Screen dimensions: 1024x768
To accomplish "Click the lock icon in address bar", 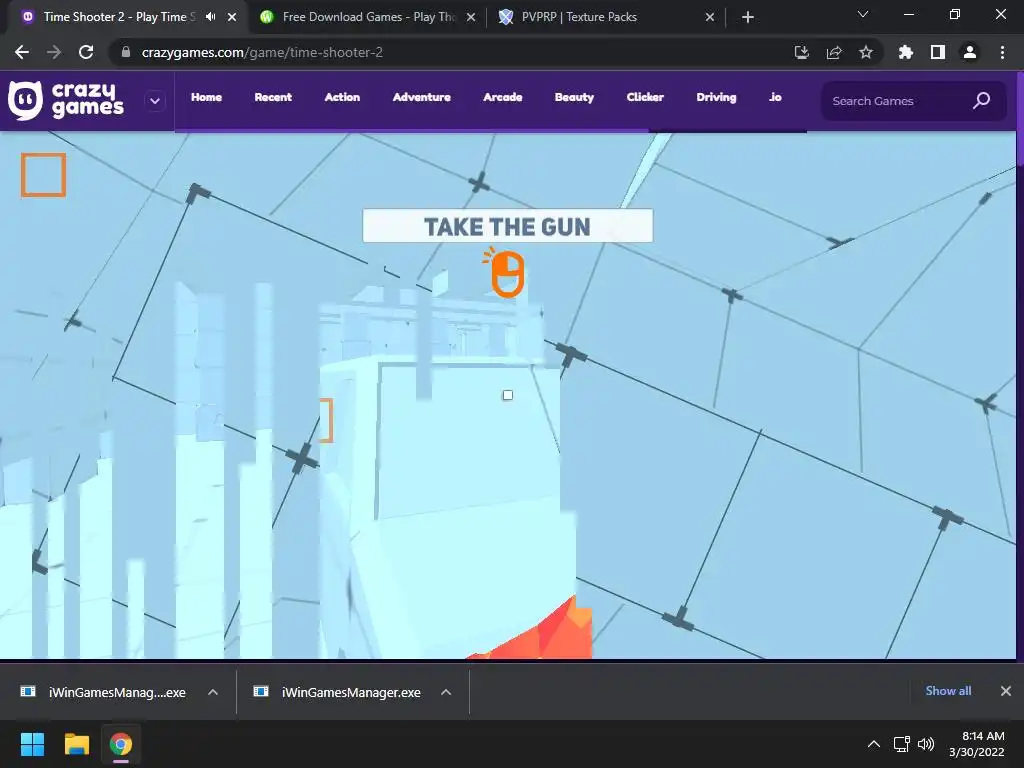I will tap(125, 52).
